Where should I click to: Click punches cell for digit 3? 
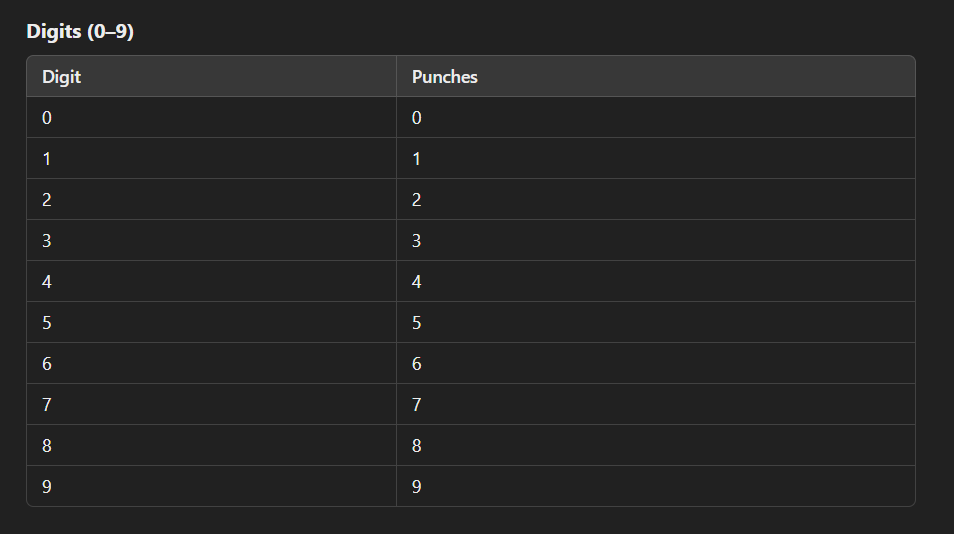click(x=656, y=240)
